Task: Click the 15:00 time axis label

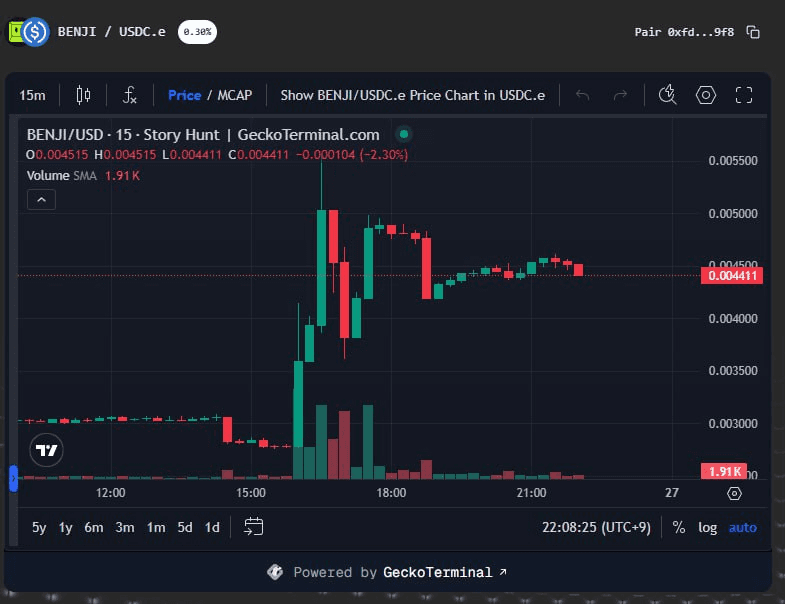Action: 251,493
